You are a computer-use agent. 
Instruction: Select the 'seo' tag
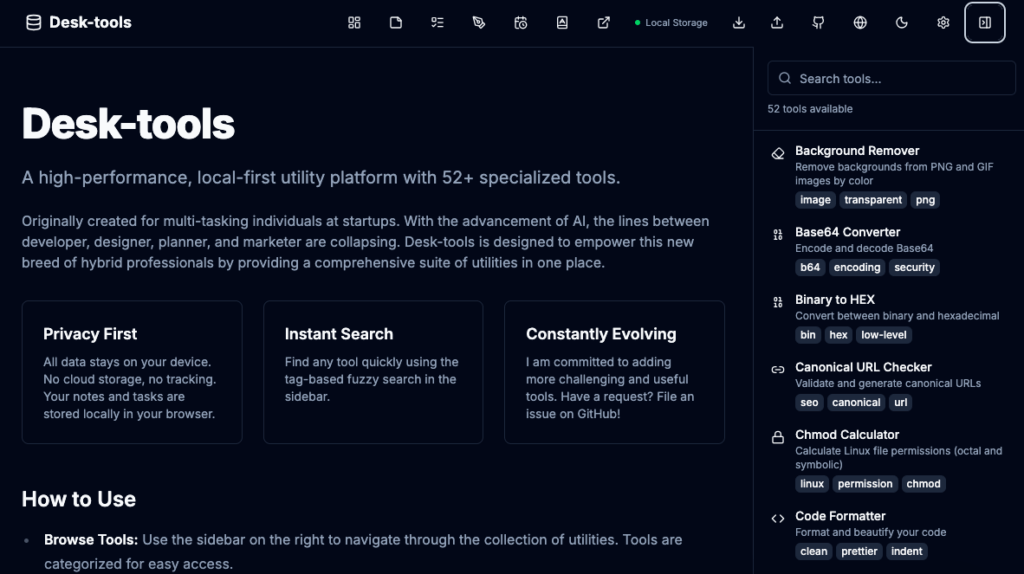(809, 403)
